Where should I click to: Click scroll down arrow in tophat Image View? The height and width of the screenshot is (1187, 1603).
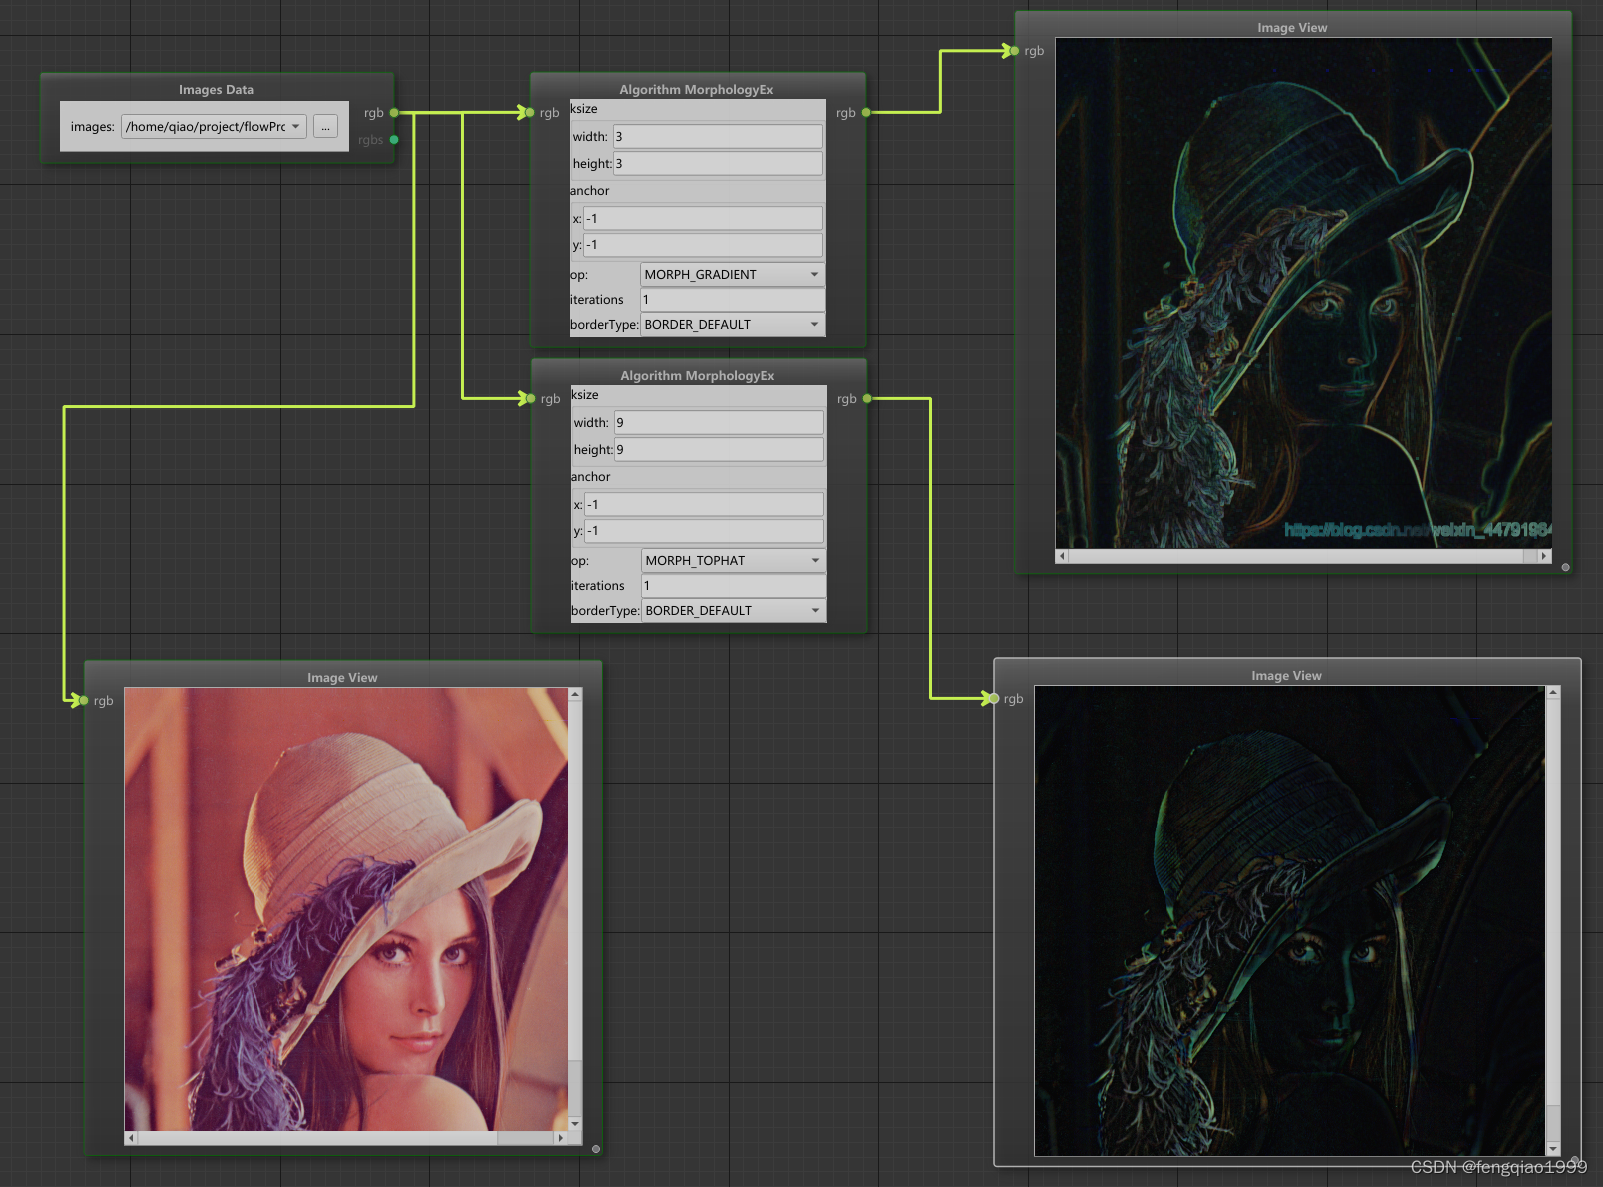tap(1553, 1150)
